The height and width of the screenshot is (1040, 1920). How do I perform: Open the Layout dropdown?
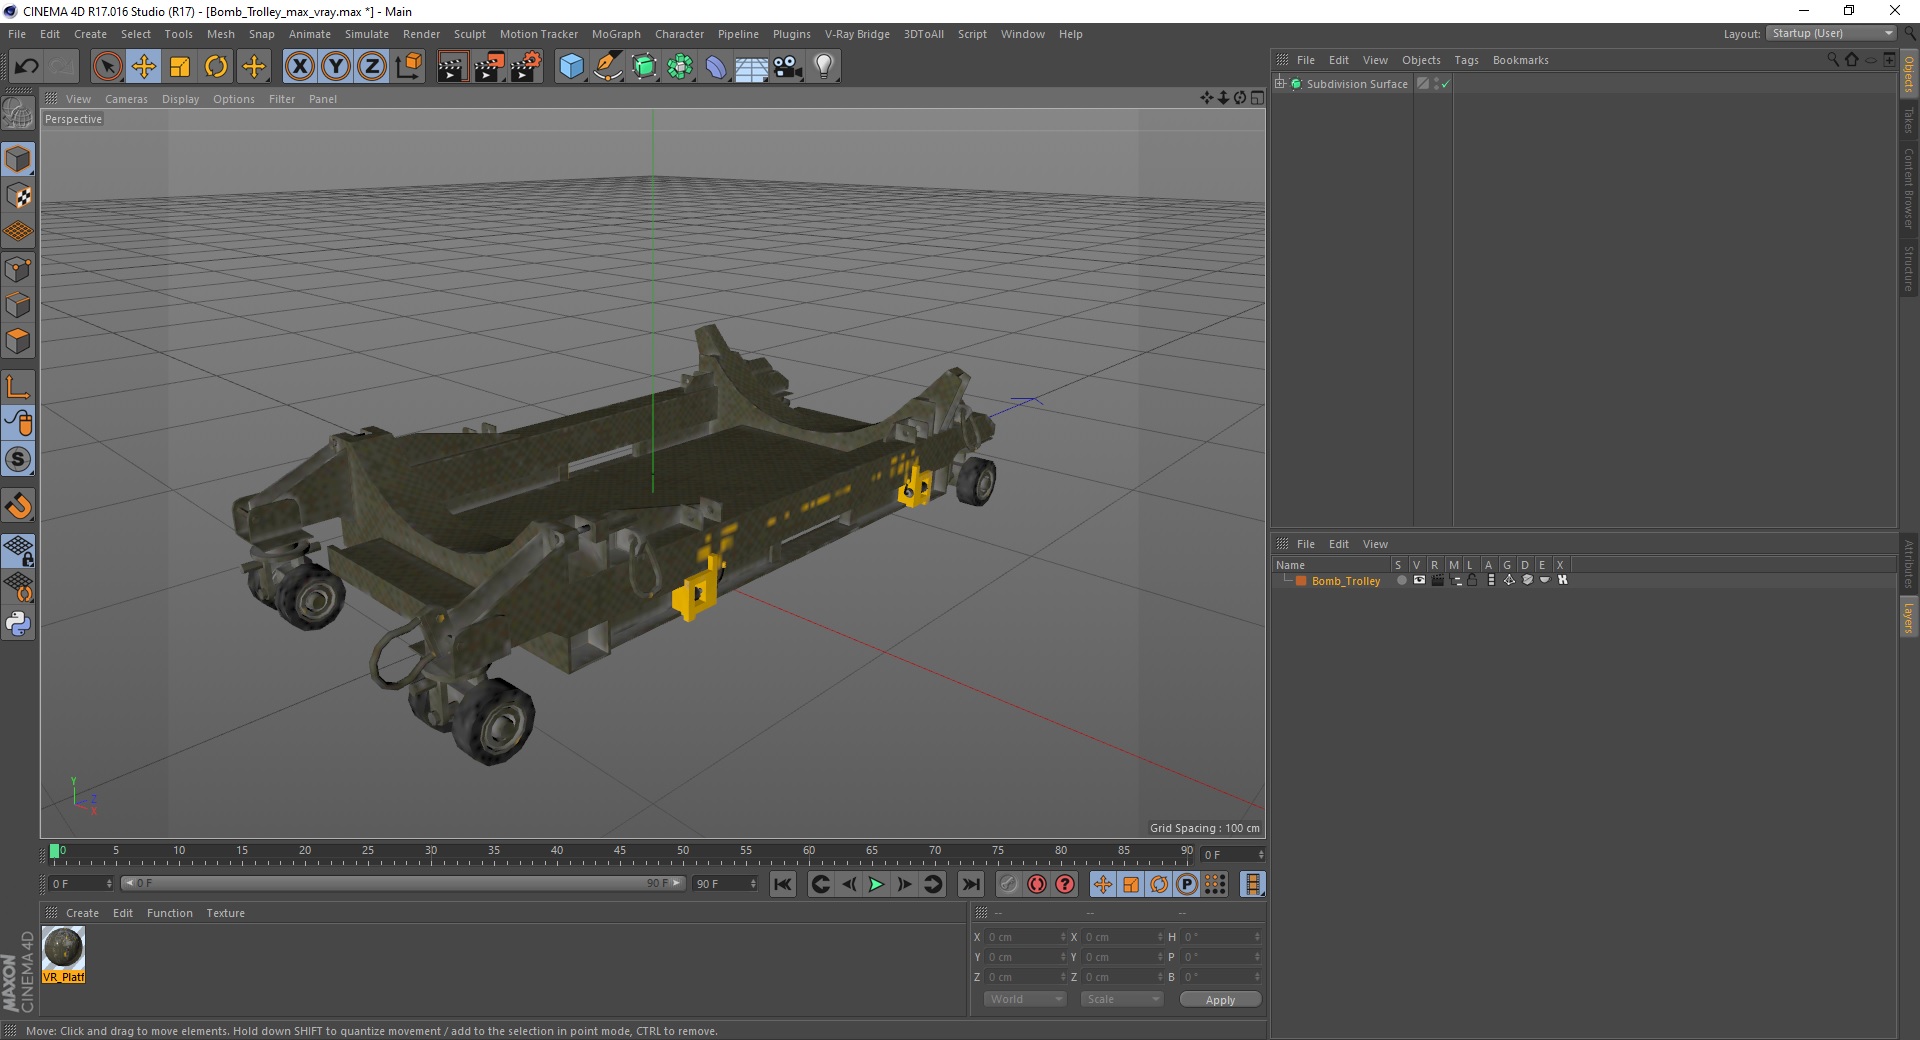click(x=1831, y=34)
